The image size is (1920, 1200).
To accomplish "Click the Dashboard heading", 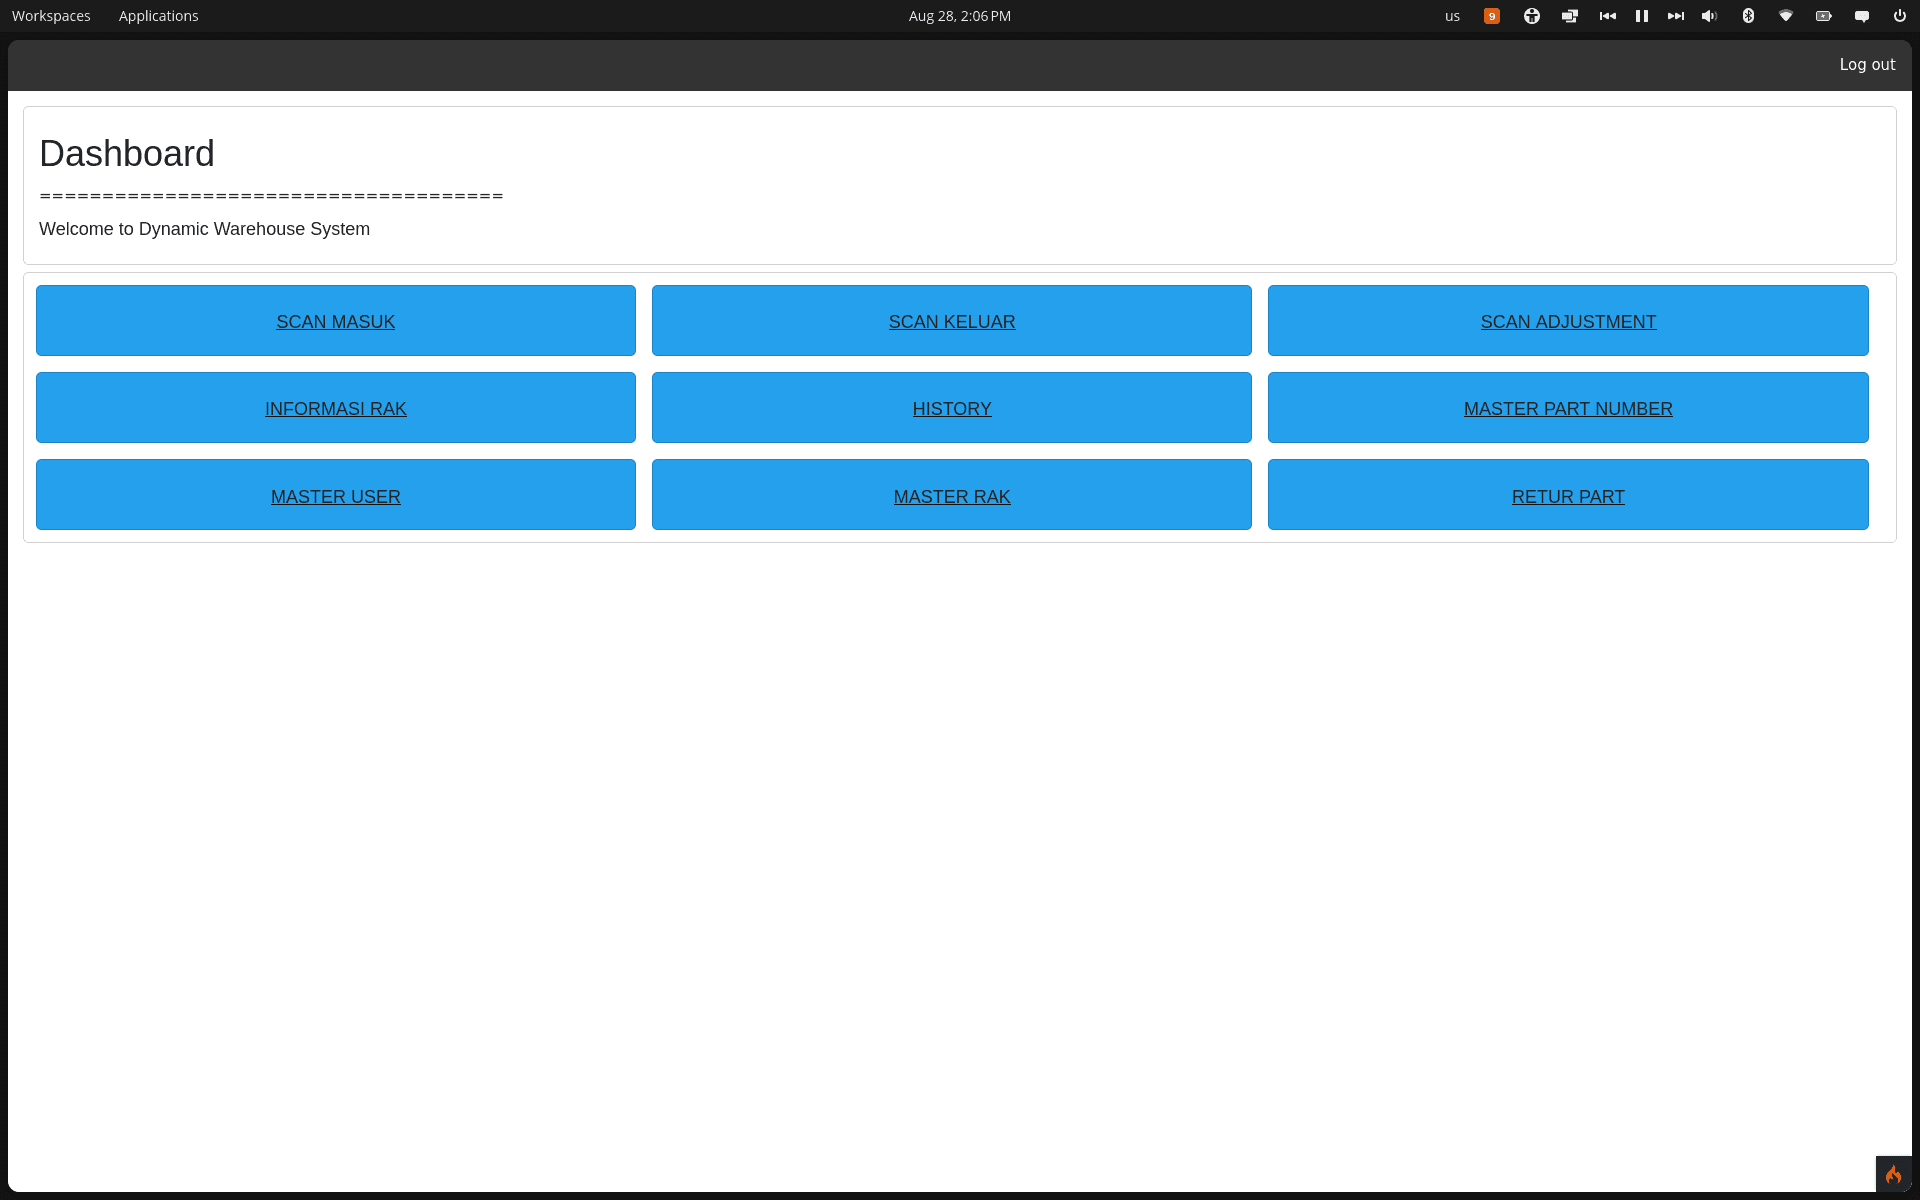I will (x=127, y=153).
